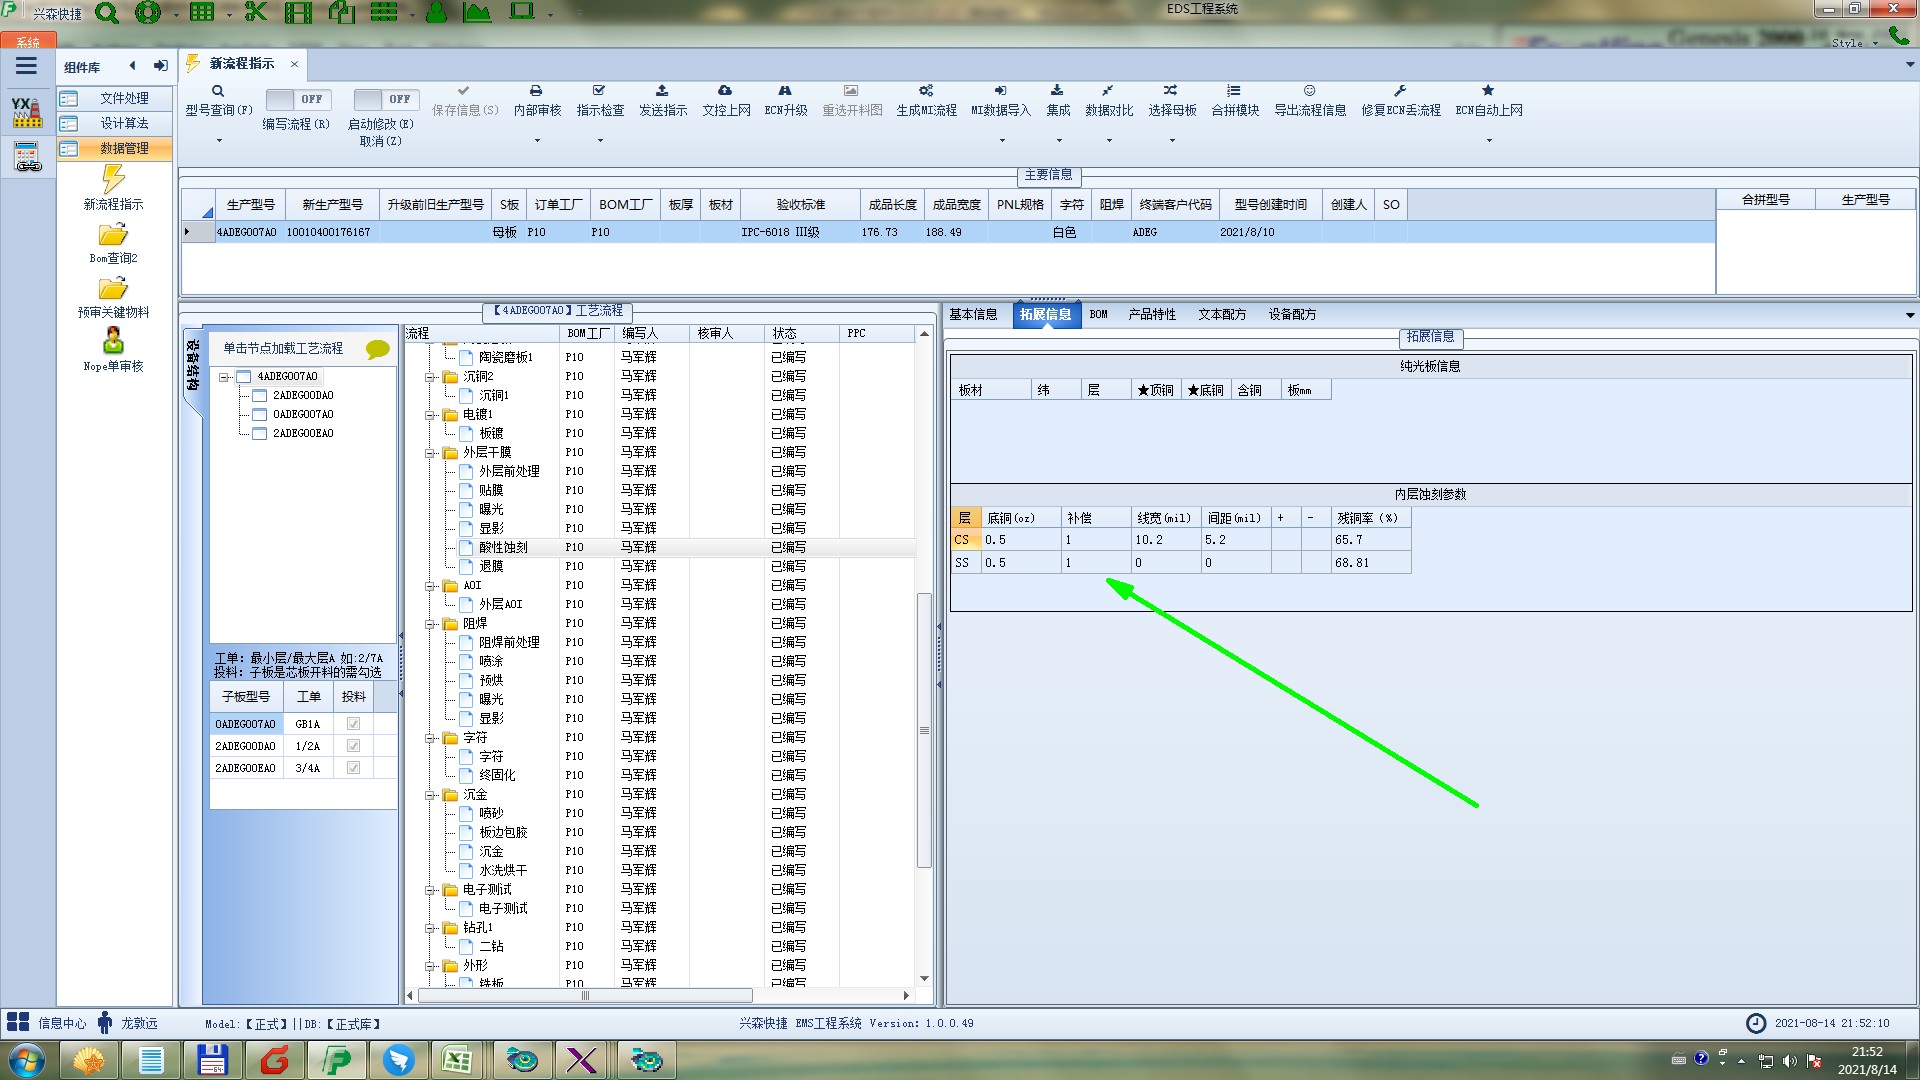
Task: Select the 酸性蚀刻 process tree item
Action: [x=503, y=548]
